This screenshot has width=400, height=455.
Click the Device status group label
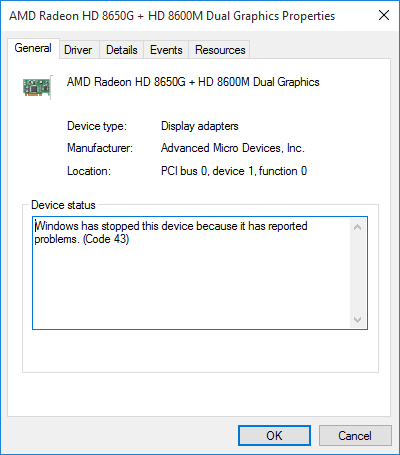click(63, 205)
